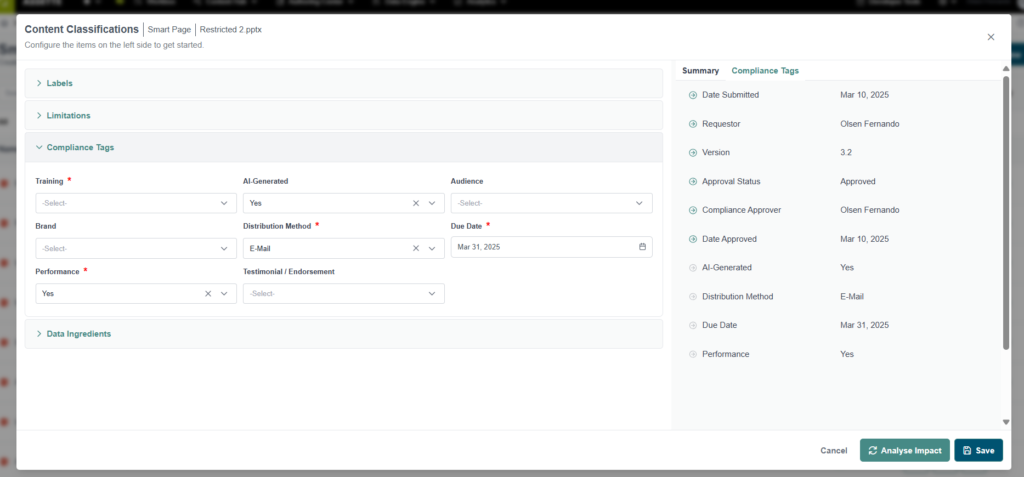This screenshot has width=1024, height=477.
Task: Click the summary panel vertical scrollbar
Action: pyautogui.click(x=1006, y=212)
